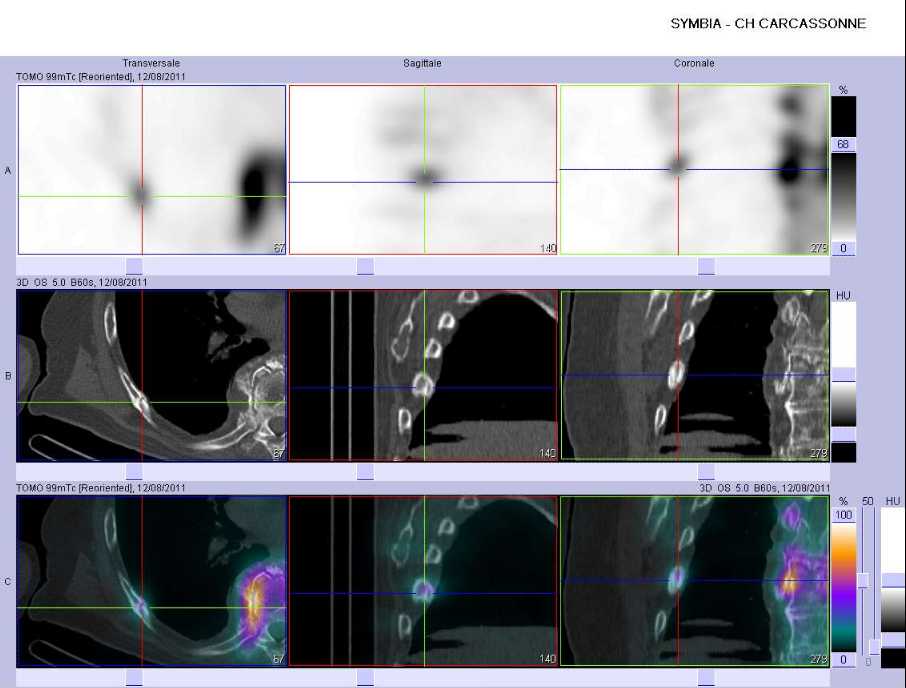Image resolution: width=906 pixels, height=688 pixels.
Task: Click row A TOMO 99mTc series label
Action: click(101, 76)
